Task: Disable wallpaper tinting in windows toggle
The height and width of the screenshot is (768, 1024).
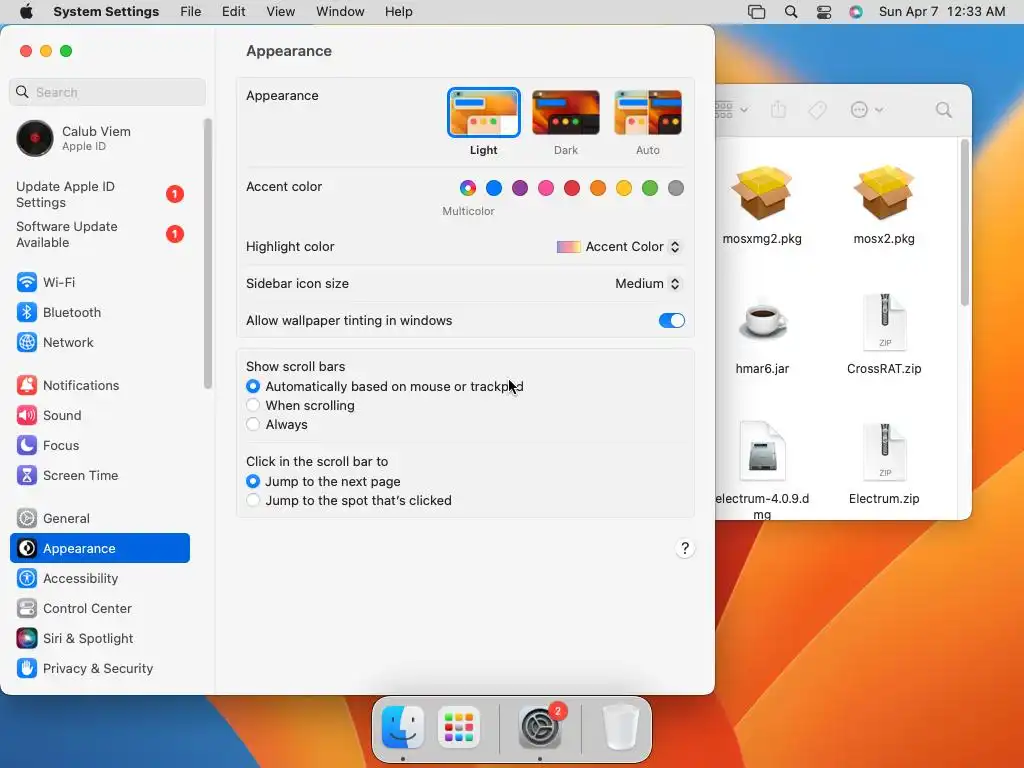Action: pyautogui.click(x=671, y=321)
